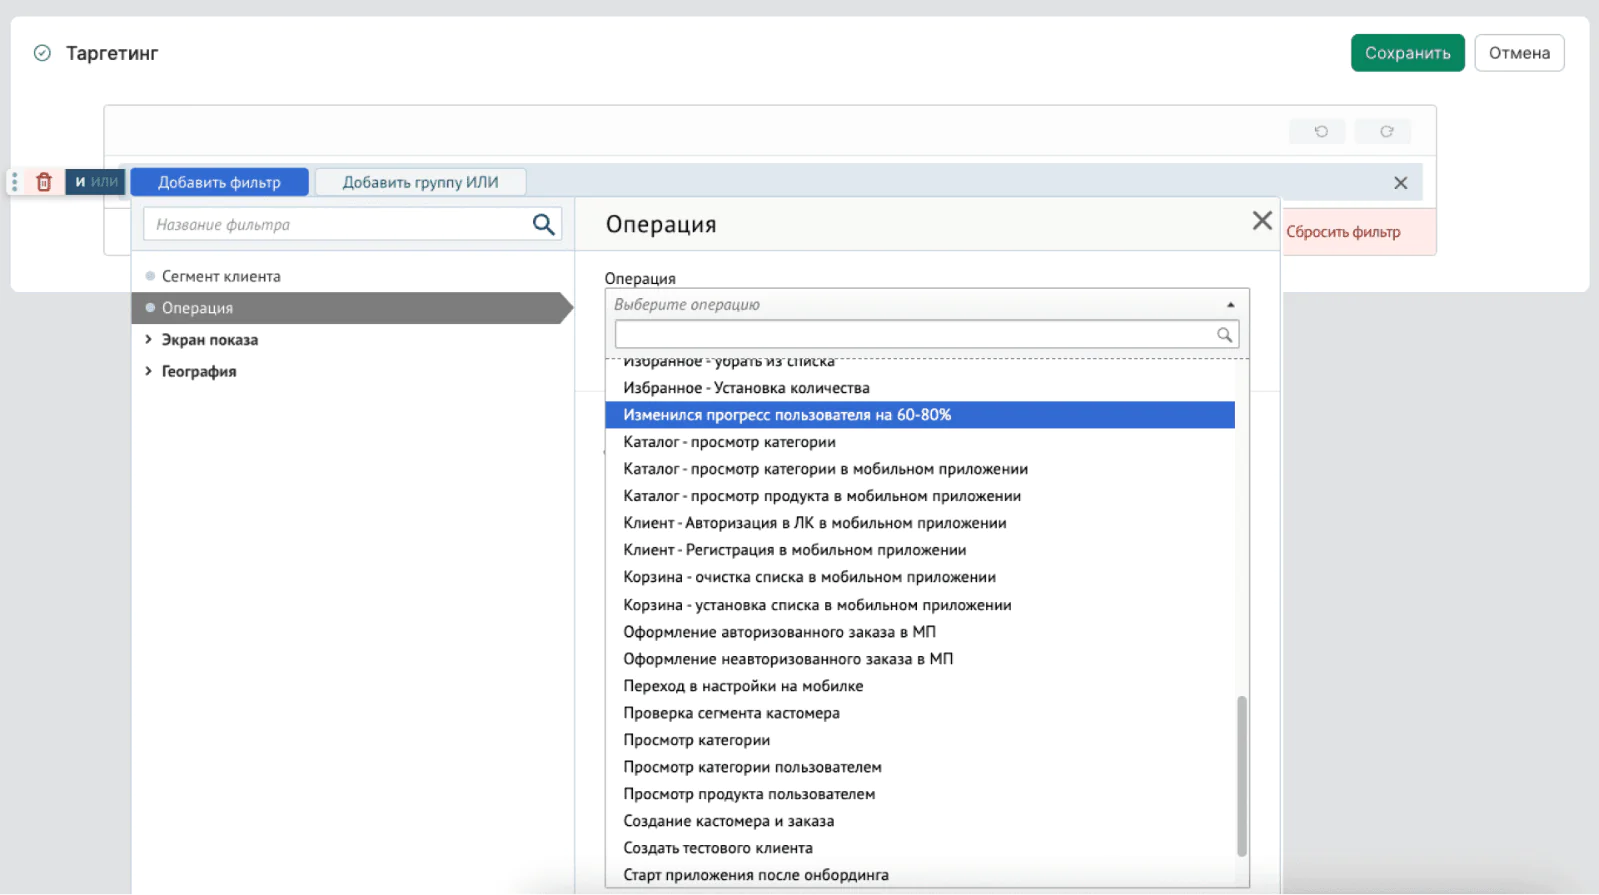Click the operations list scrollbar thumb
Viewport: 1599px width, 895px height.
tap(1242, 776)
